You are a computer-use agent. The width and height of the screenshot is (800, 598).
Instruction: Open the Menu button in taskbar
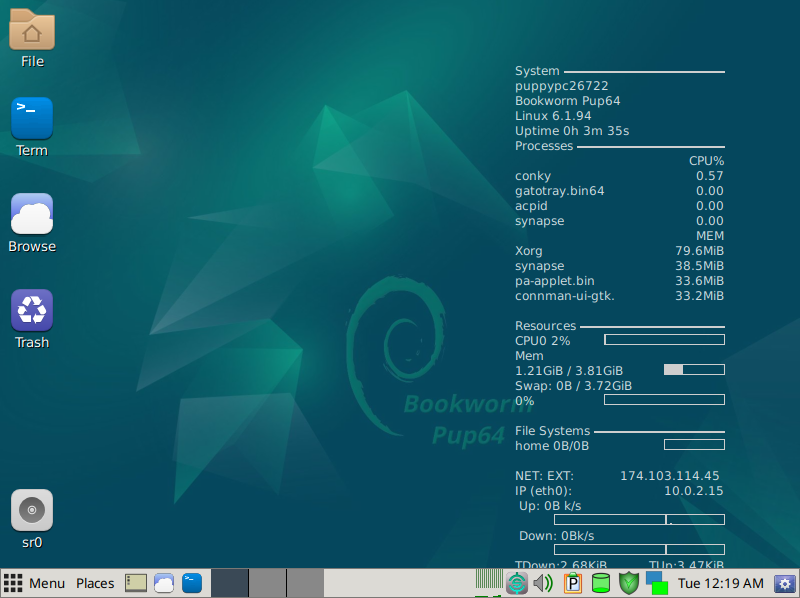pos(35,583)
